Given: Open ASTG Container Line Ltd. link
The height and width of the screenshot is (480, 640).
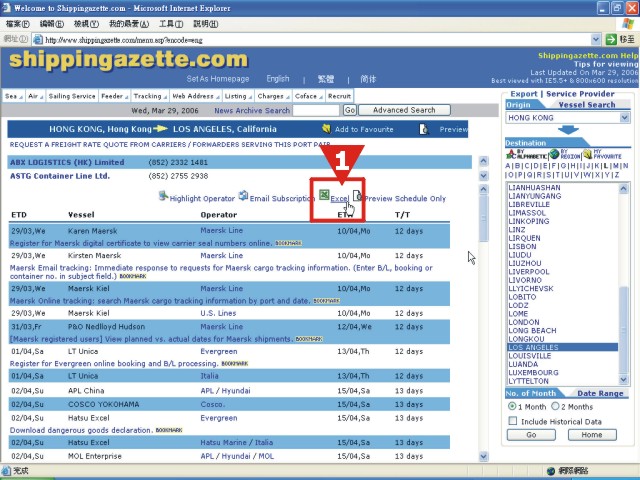Looking at the screenshot, I should pos(60,176).
